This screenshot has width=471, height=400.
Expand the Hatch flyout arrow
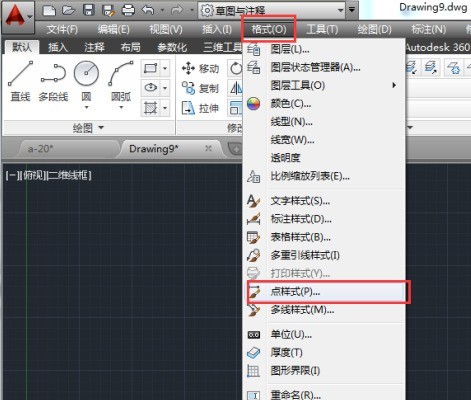point(165,108)
